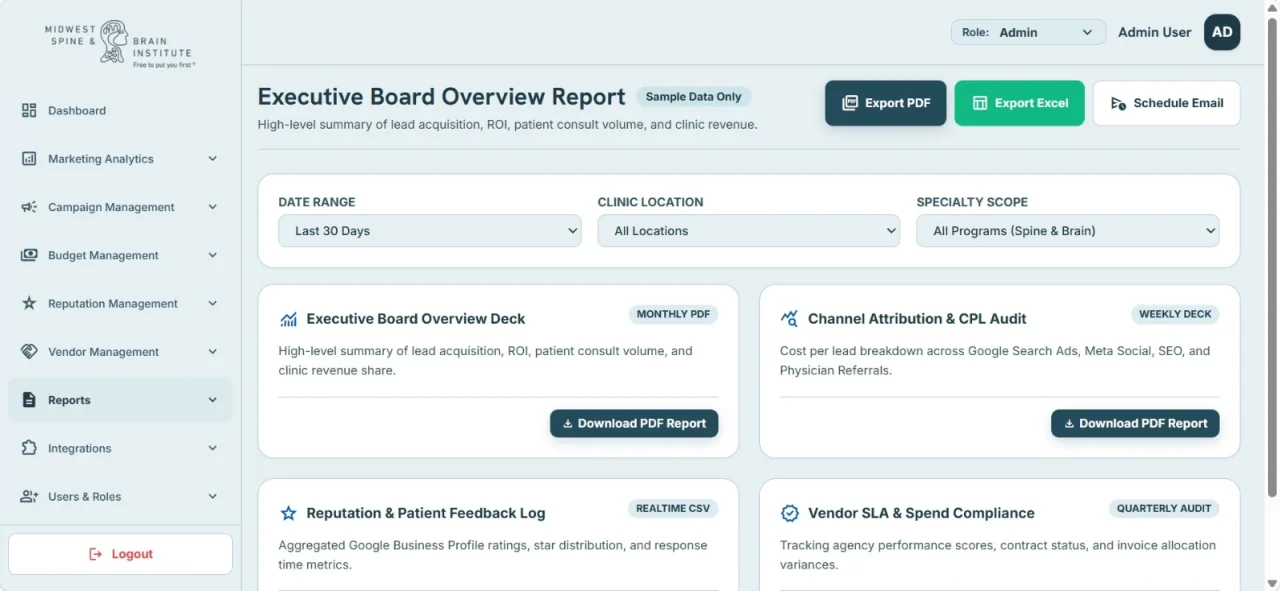Expand the Campaign Management chevron
Image resolution: width=1280 pixels, height=591 pixels.
pos(212,207)
